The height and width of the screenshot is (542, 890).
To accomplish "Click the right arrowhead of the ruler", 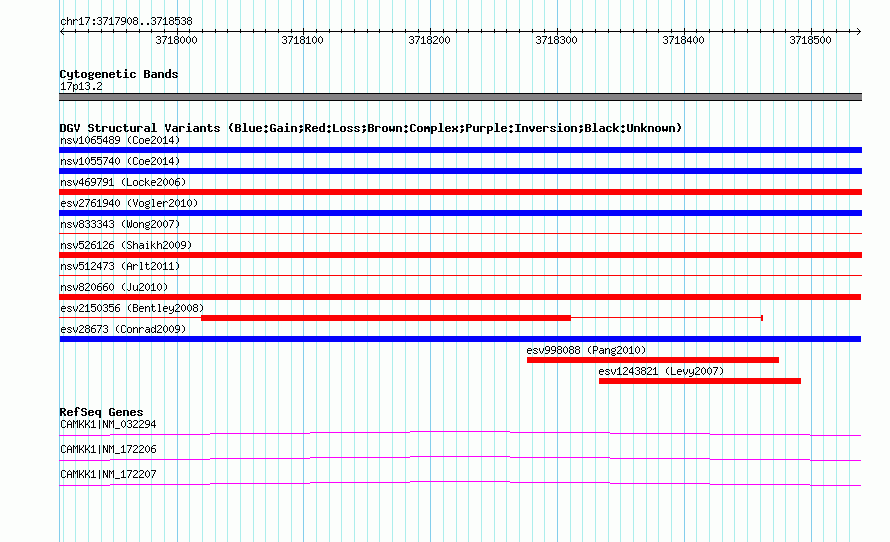I will 859,31.
